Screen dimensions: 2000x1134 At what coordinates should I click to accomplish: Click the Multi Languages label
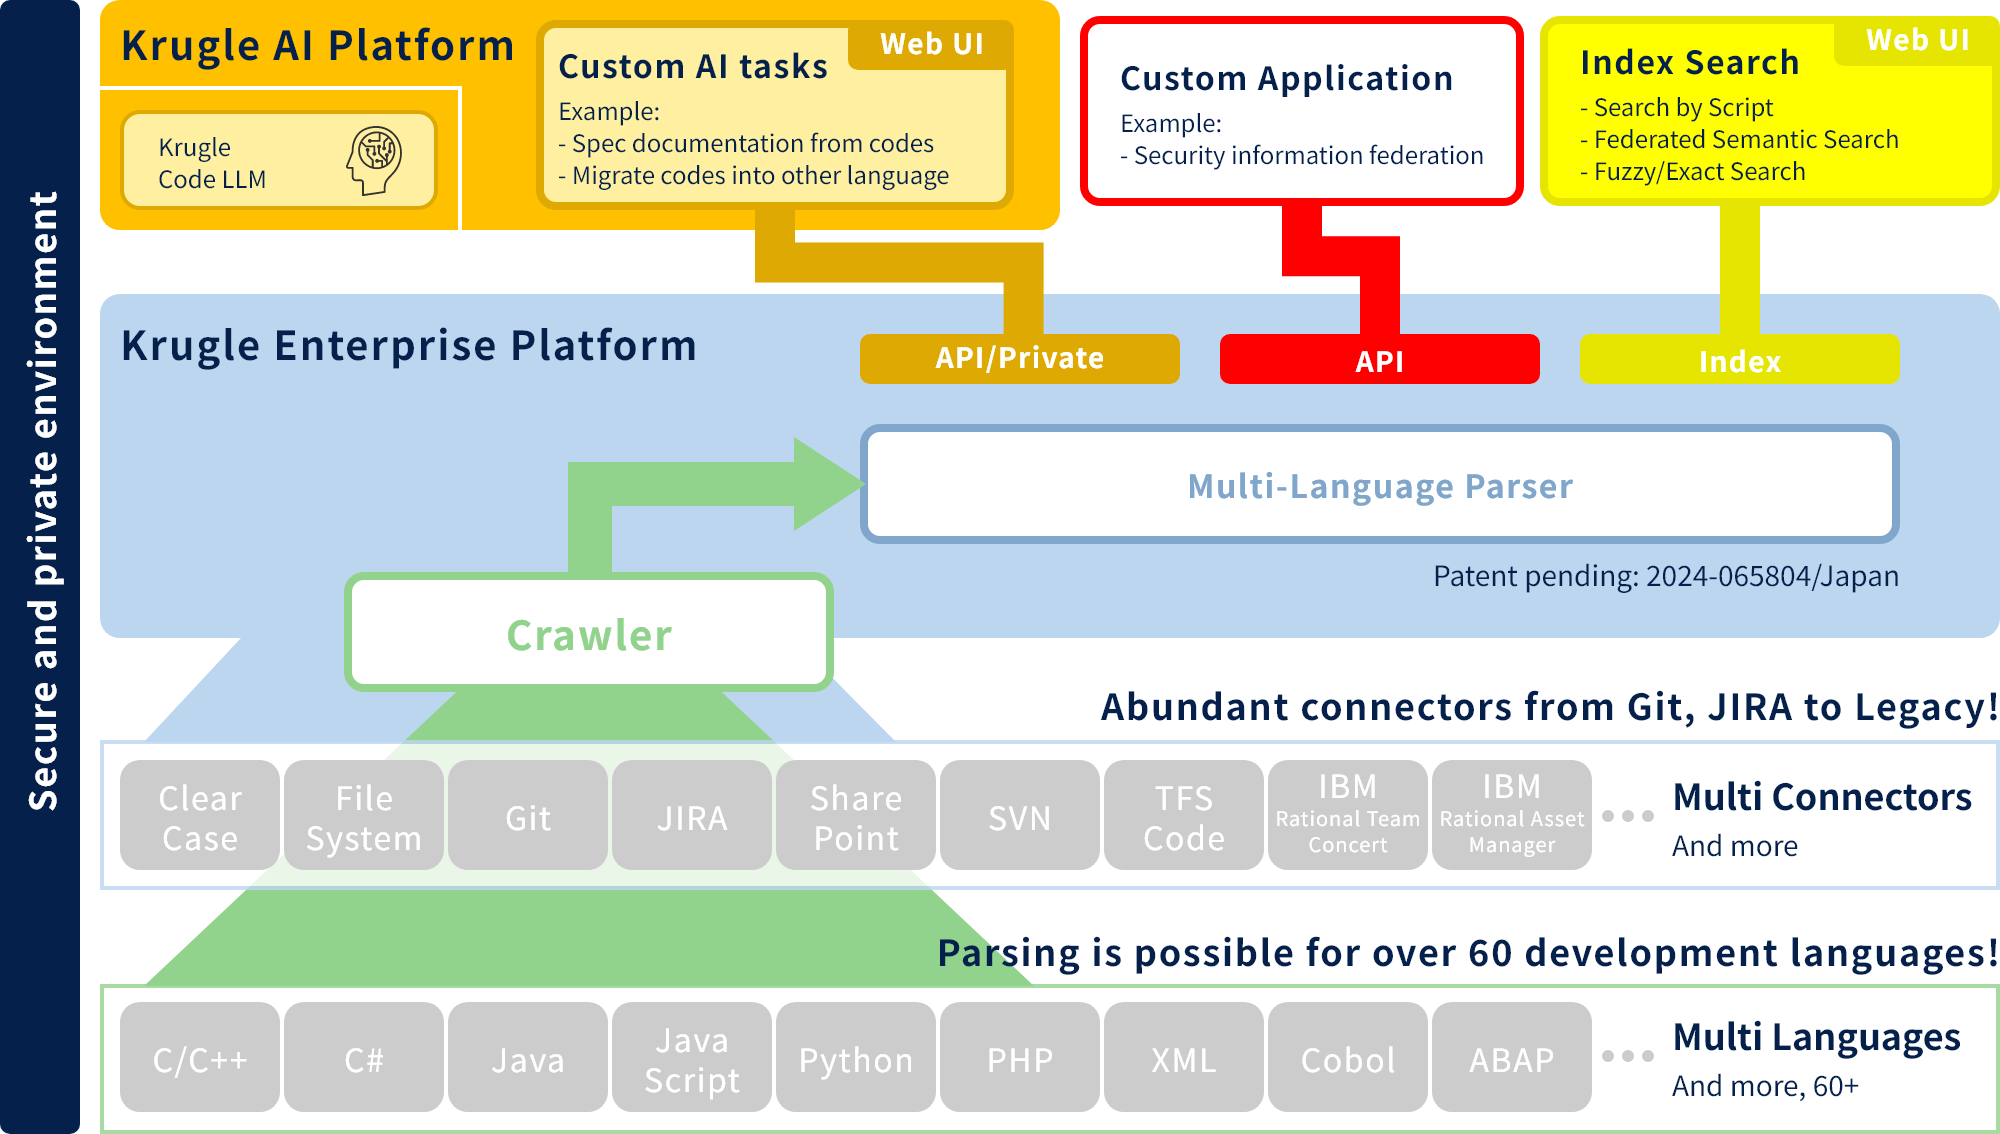(x=1816, y=1038)
